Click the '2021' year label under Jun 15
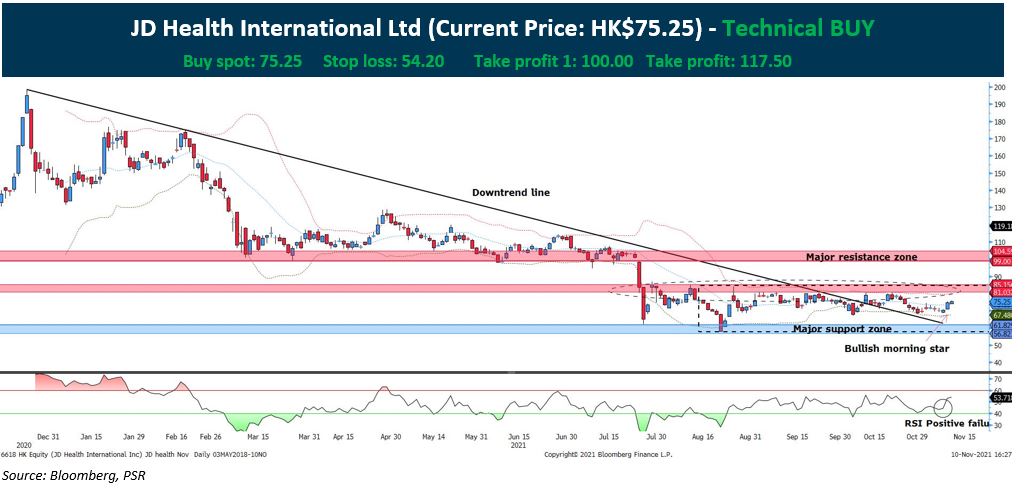This screenshot has height=488, width=1027. click(518, 444)
